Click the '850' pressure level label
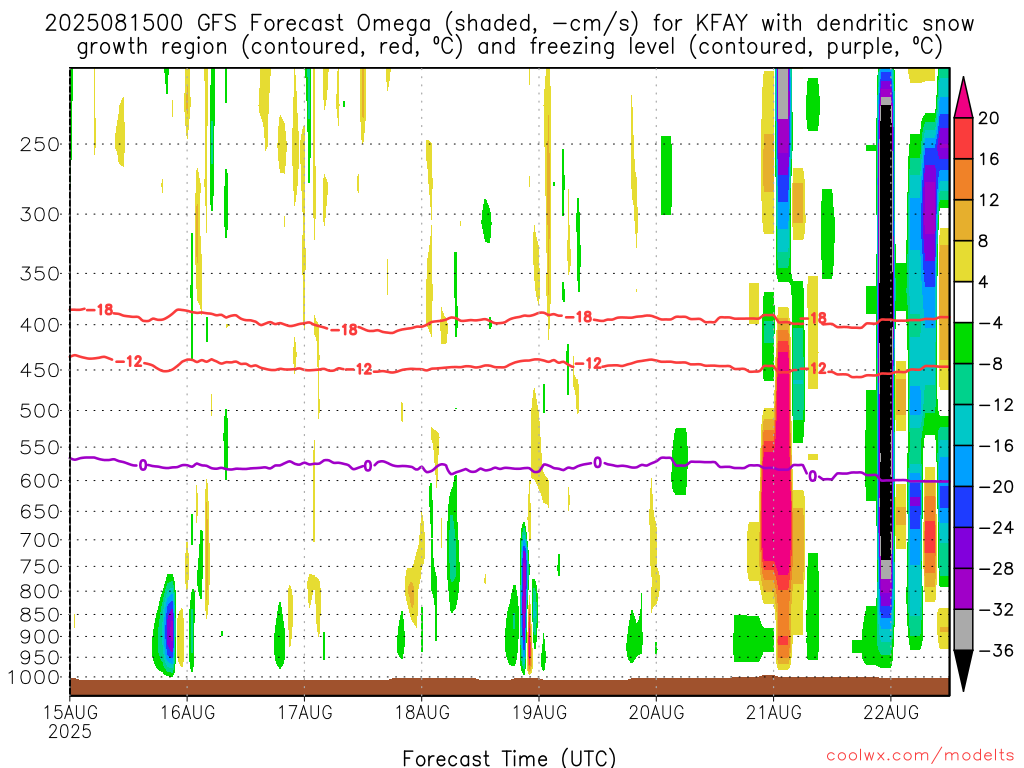Image resolution: width=1024 pixels, height=768 pixels. pyautogui.click(x=40, y=615)
